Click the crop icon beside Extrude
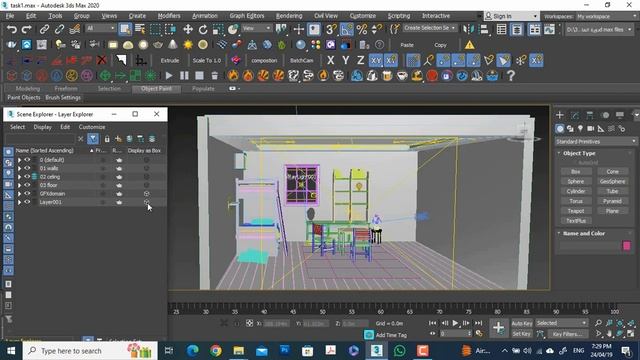The image size is (640, 360). [141, 60]
